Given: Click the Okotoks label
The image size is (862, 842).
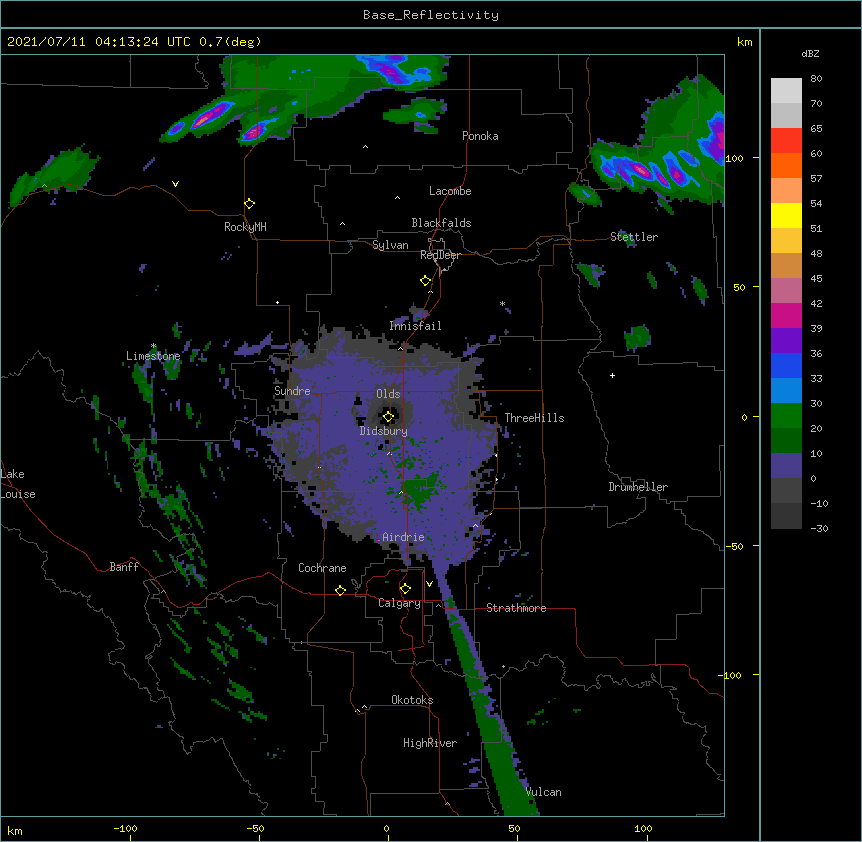Looking at the screenshot, I should pos(412,700).
